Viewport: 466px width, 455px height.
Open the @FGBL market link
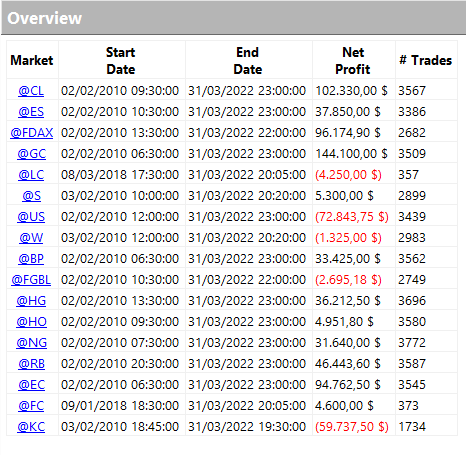pos(31,280)
